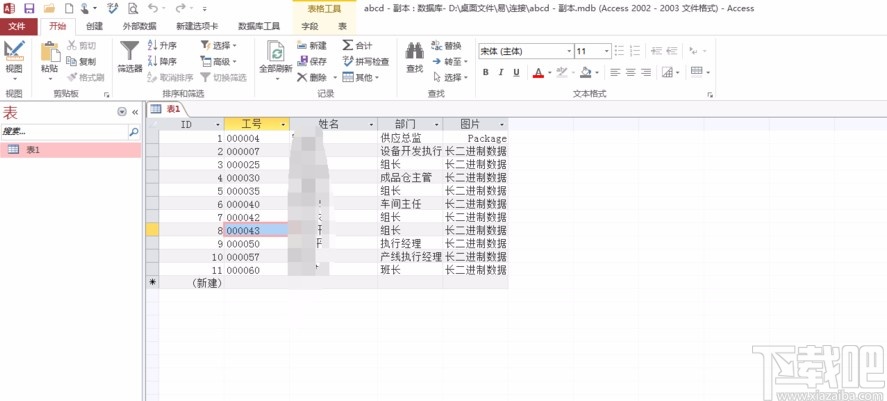Image resolution: width=887 pixels, height=401 pixels.
Task: Click the bulleted list icon in text formatting
Action: pos(619,51)
